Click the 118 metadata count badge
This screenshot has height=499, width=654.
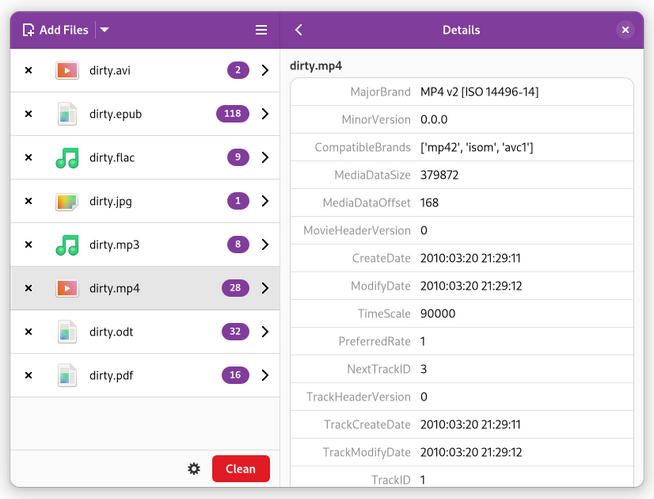pos(232,114)
